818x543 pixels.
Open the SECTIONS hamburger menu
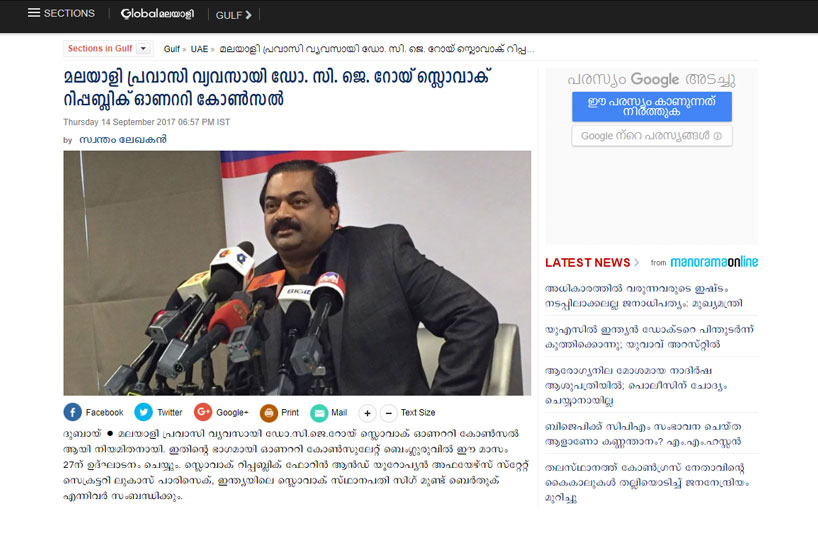[61, 13]
